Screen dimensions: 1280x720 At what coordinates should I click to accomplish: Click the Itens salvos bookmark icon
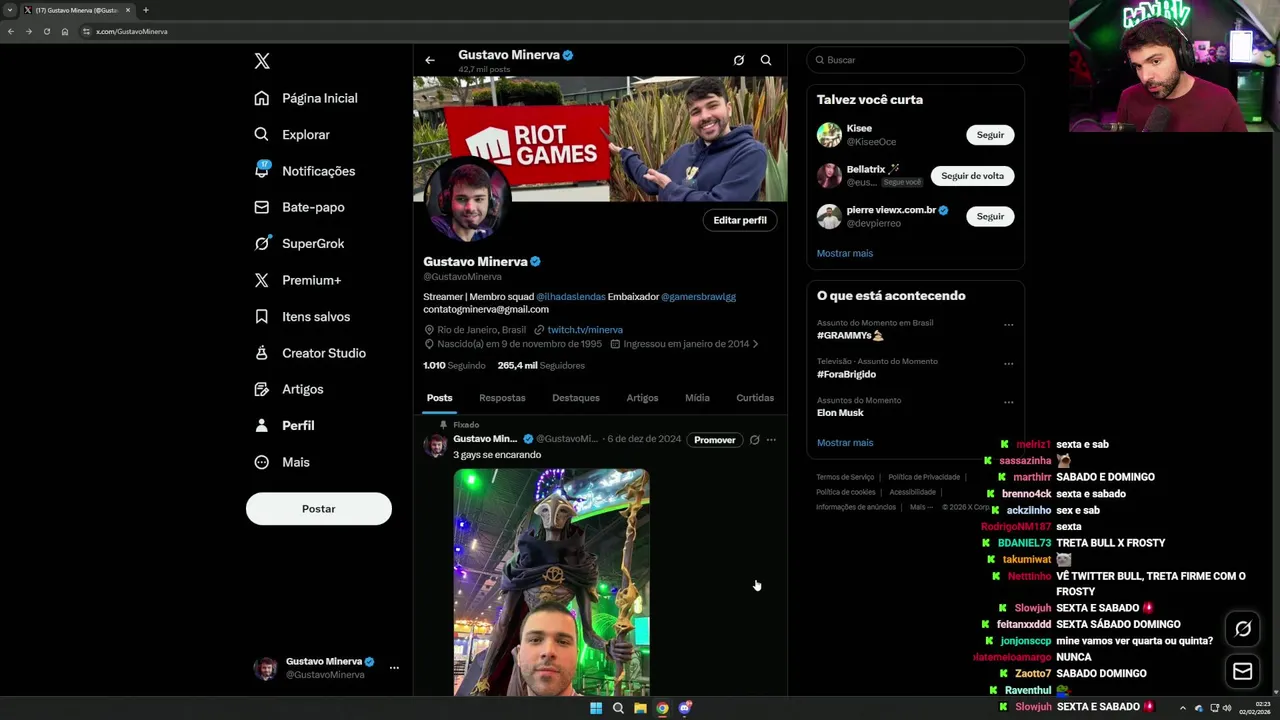261,316
